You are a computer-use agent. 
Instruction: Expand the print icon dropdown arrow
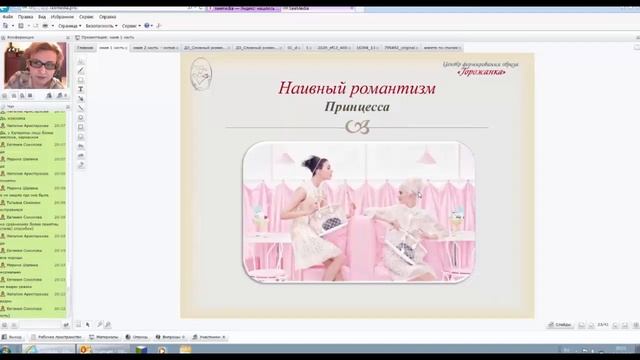pos(53,26)
